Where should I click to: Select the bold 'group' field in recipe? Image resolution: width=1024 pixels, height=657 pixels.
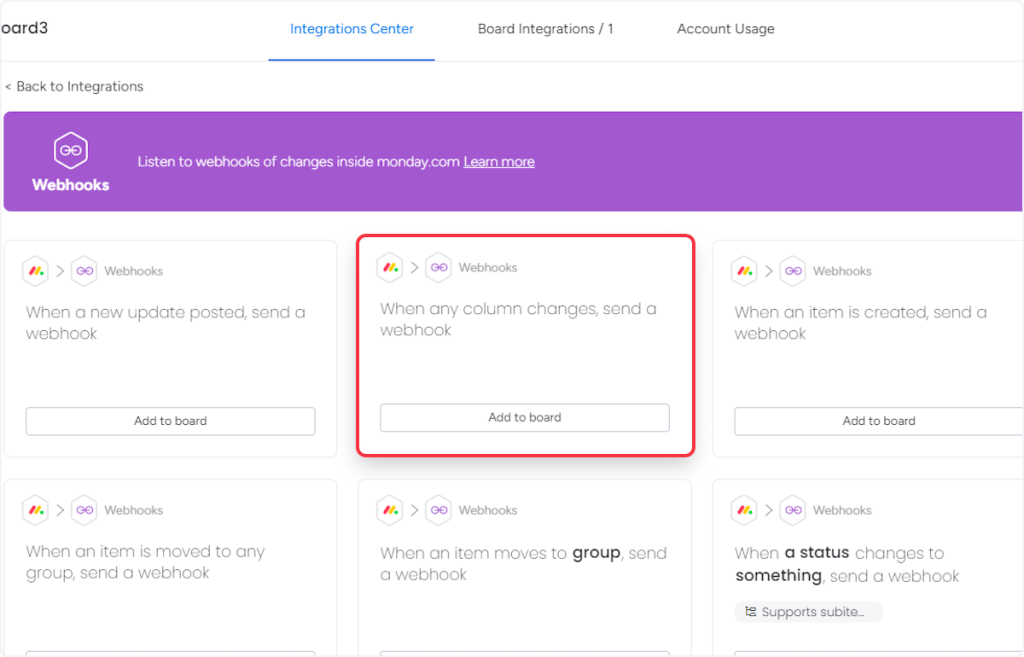coord(596,553)
